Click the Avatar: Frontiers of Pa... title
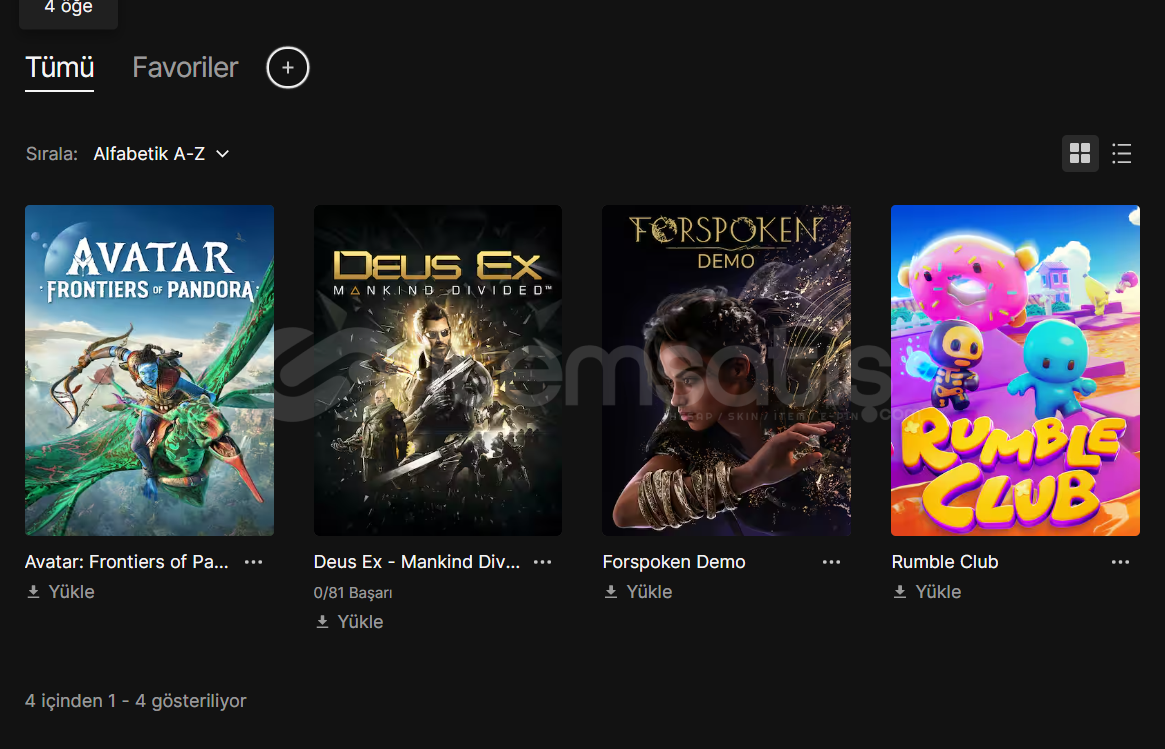Viewport: 1165px width, 749px height. [127, 562]
